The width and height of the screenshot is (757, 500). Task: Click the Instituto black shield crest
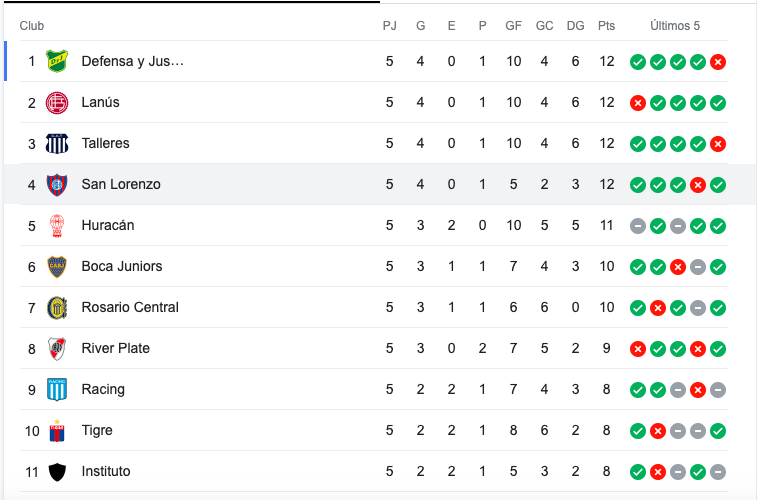[57, 472]
